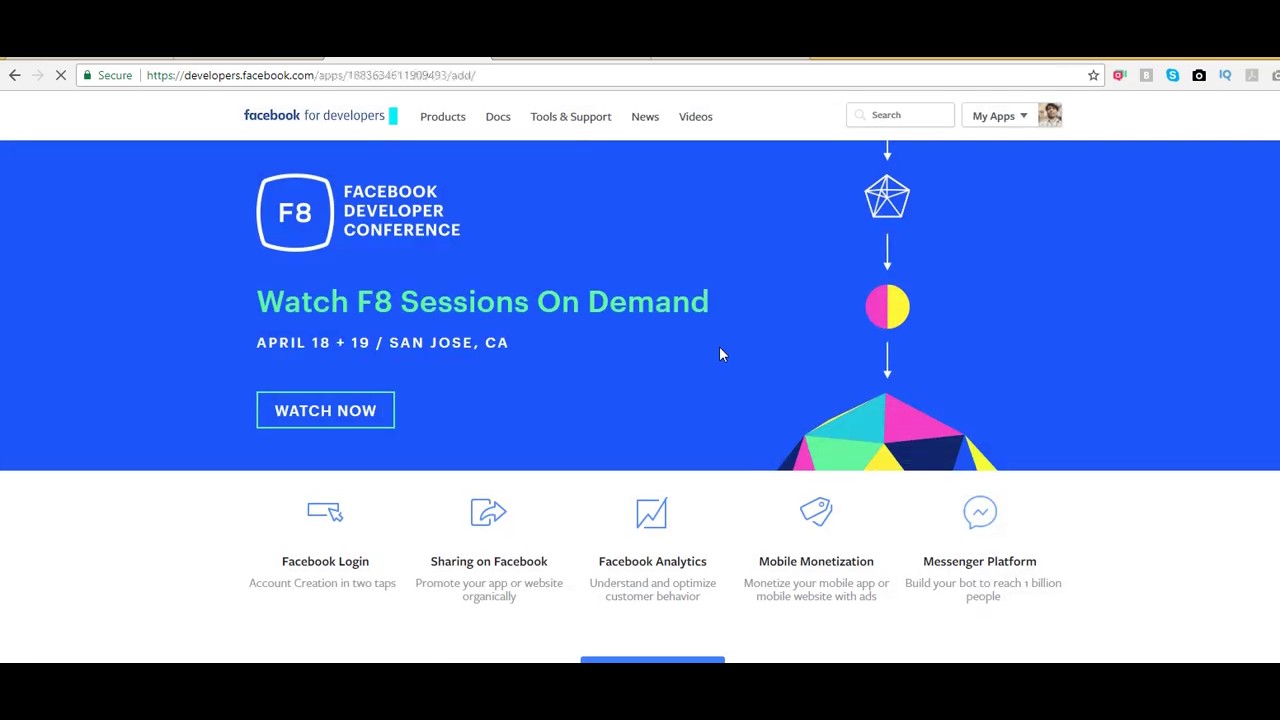Open the grey B extension icon
Screen dimensions: 1280x720
click(1146, 75)
